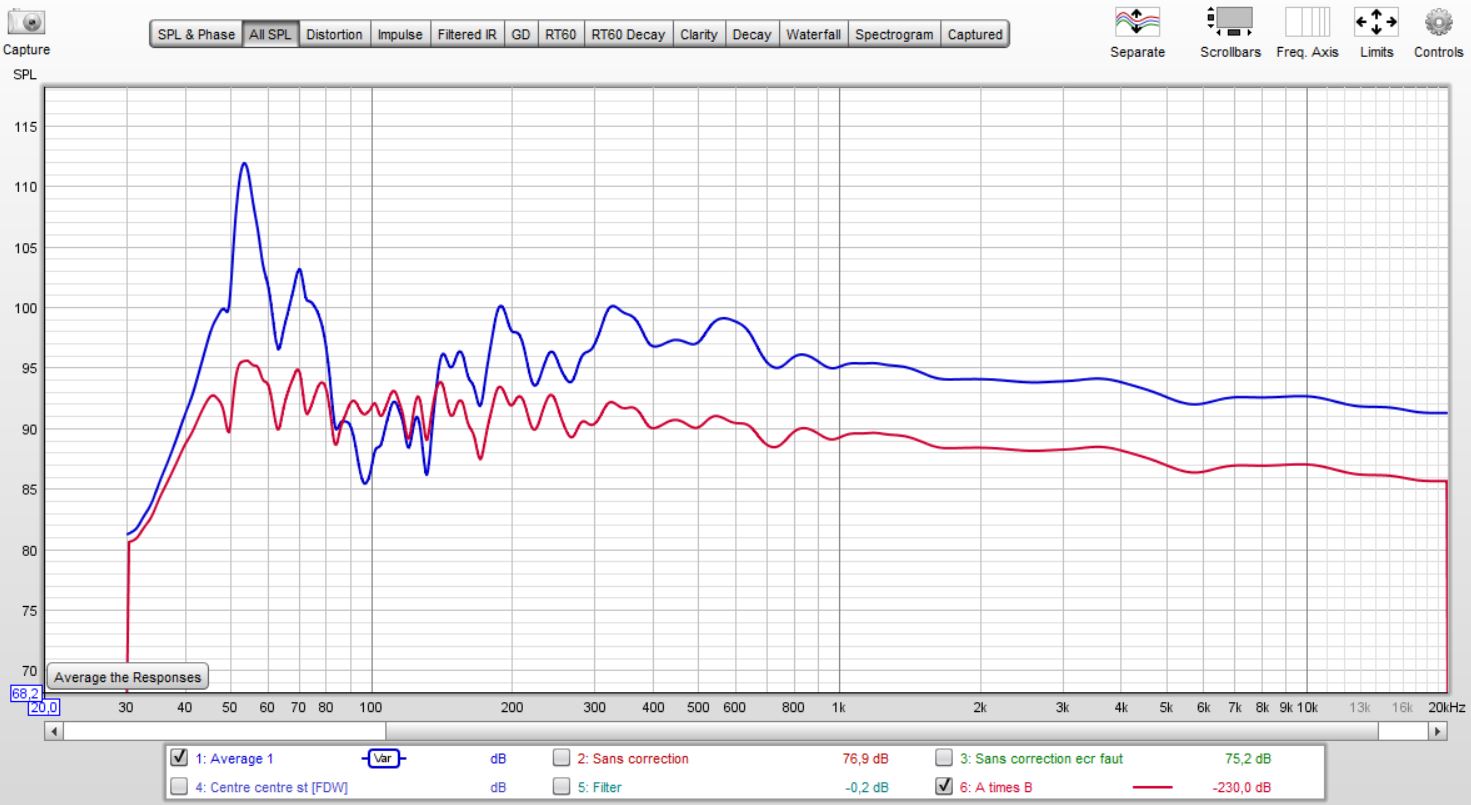Screen dimensions: 1471x805
Task: Switch to the Filtered IR tab
Action: (467, 34)
